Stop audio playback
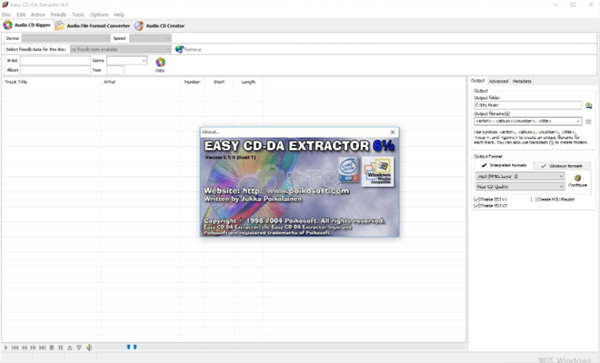Image resolution: width=600 pixels, height=363 pixels. point(52,347)
